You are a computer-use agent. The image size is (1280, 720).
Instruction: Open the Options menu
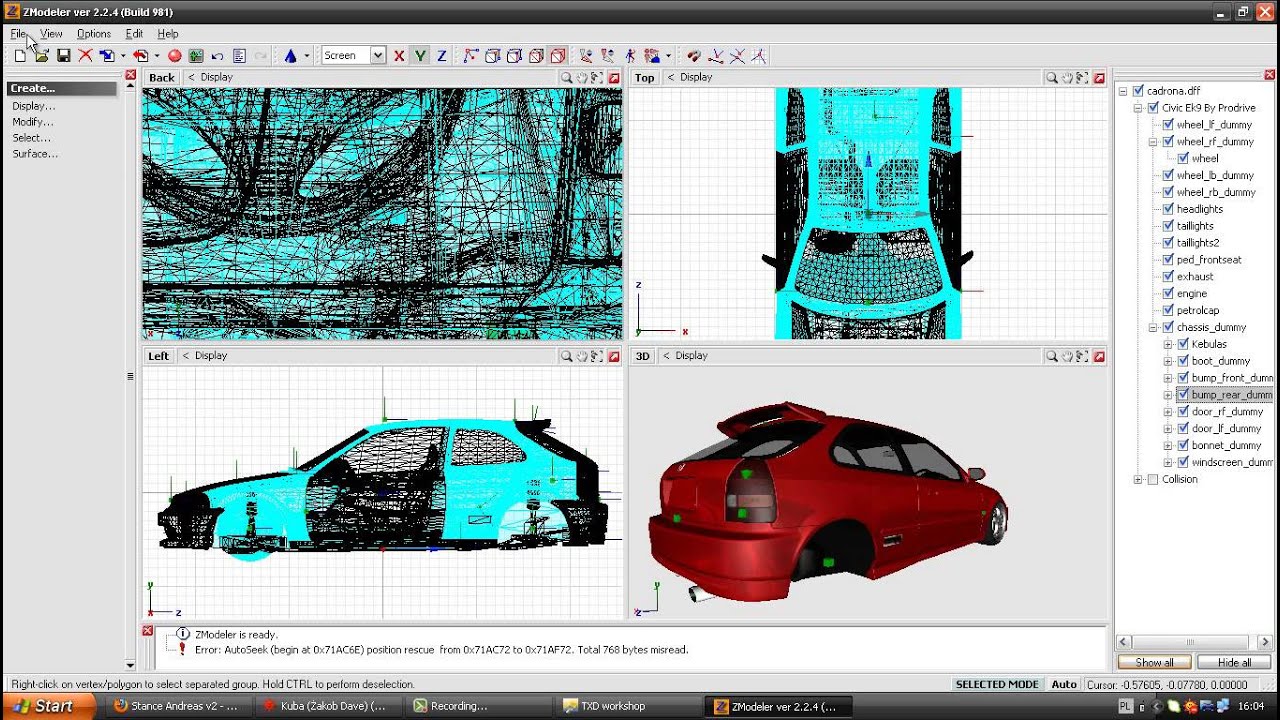94,34
